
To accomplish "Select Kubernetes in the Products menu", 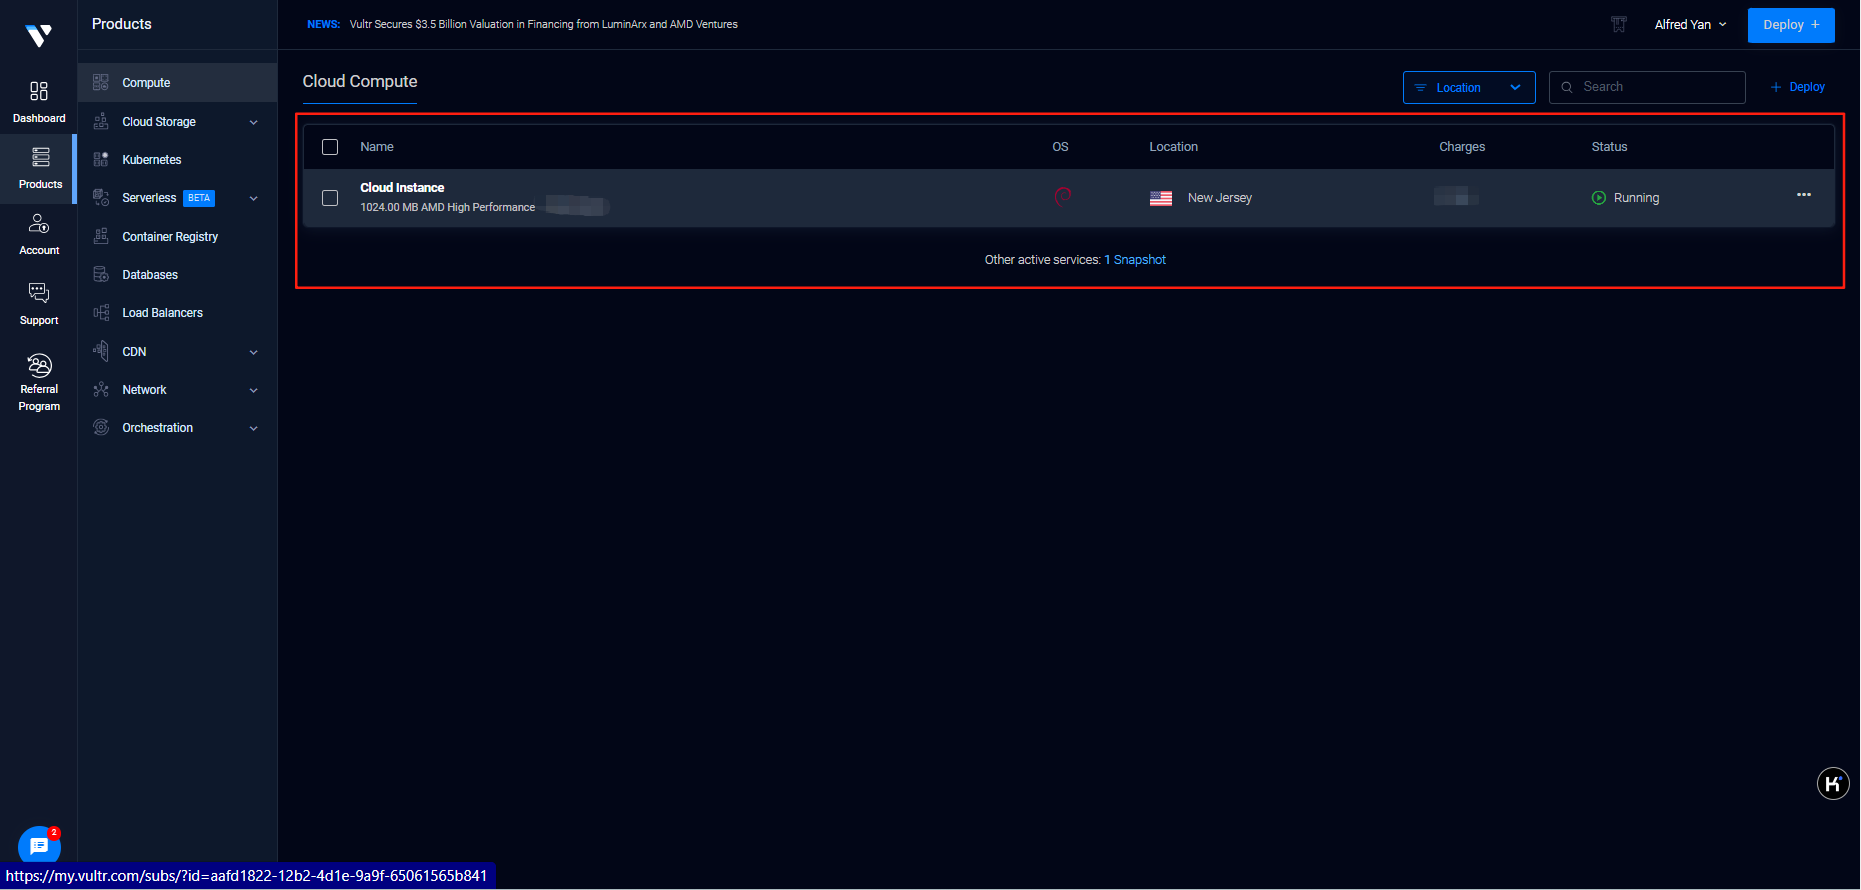I will [x=152, y=160].
